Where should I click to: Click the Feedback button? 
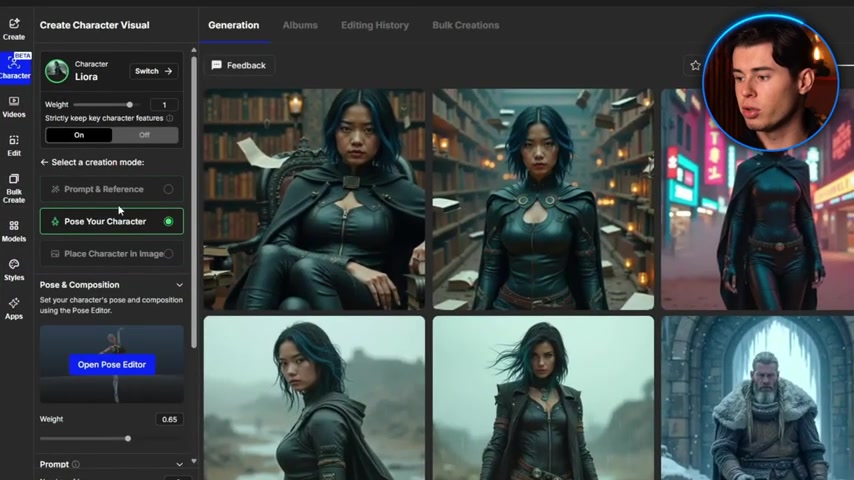pyautogui.click(x=239, y=65)
